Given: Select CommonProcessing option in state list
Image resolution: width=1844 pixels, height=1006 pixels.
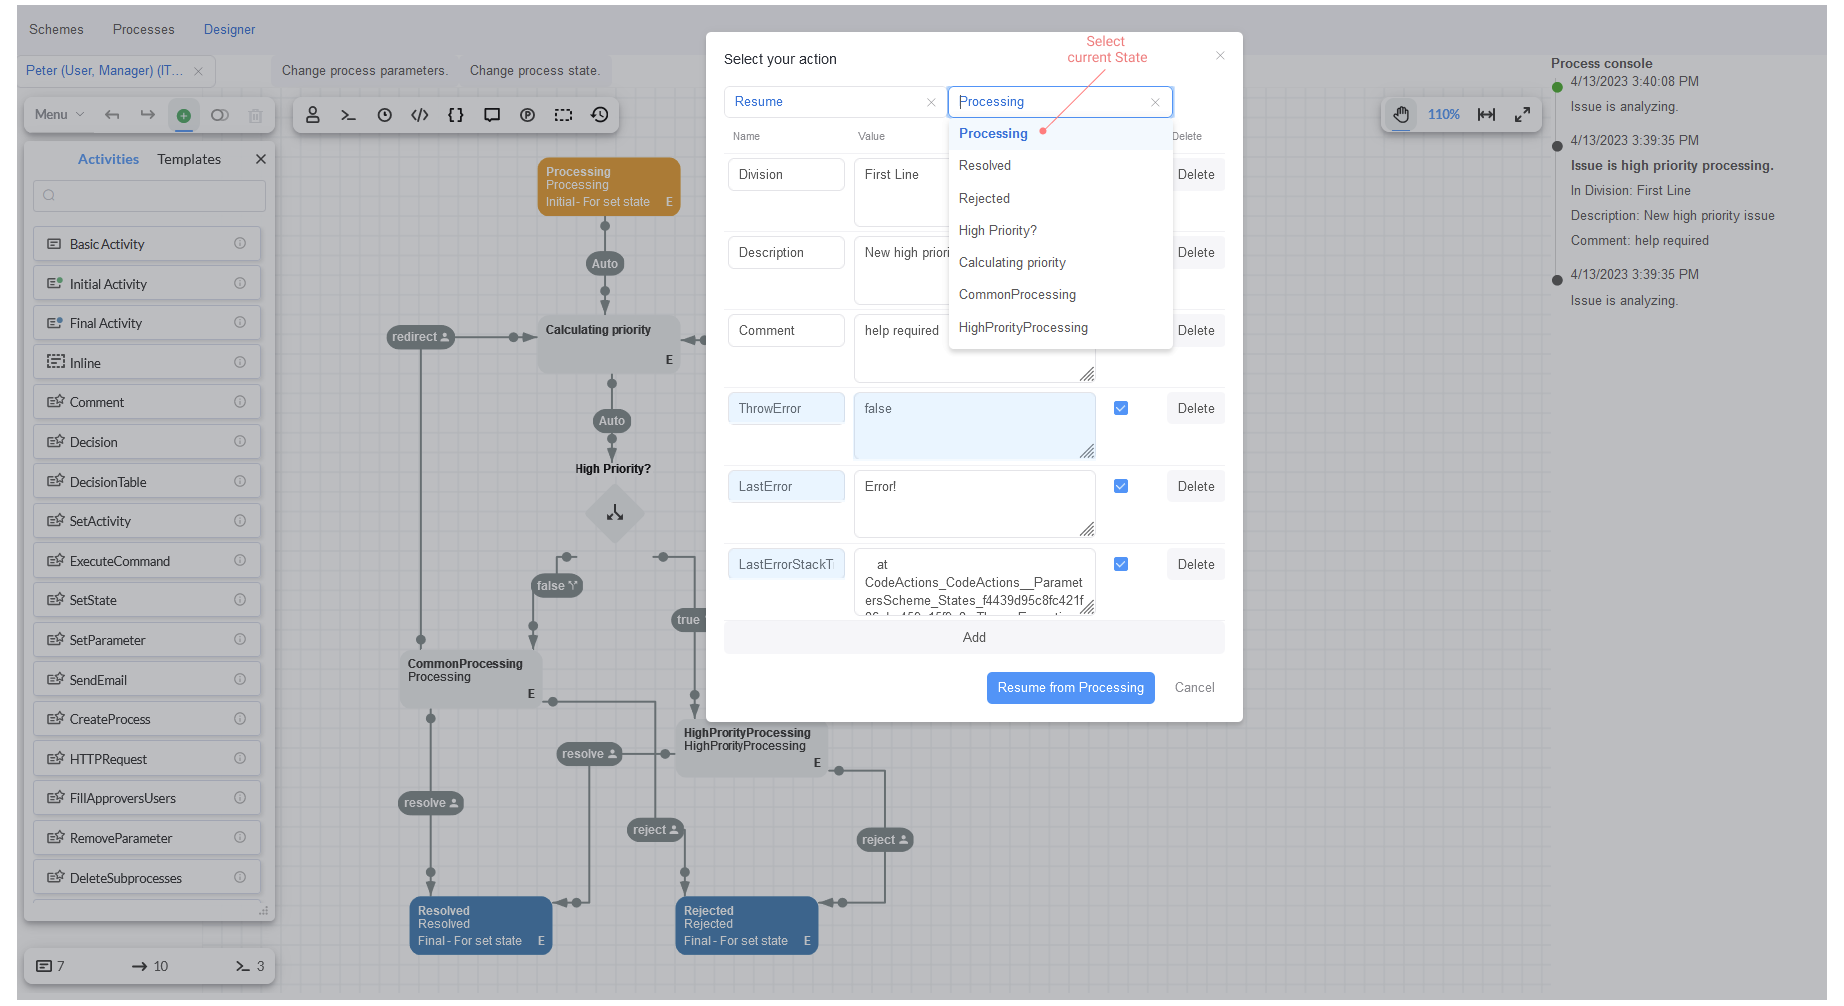Looking at the screenshot, I should pos(1060,295).
